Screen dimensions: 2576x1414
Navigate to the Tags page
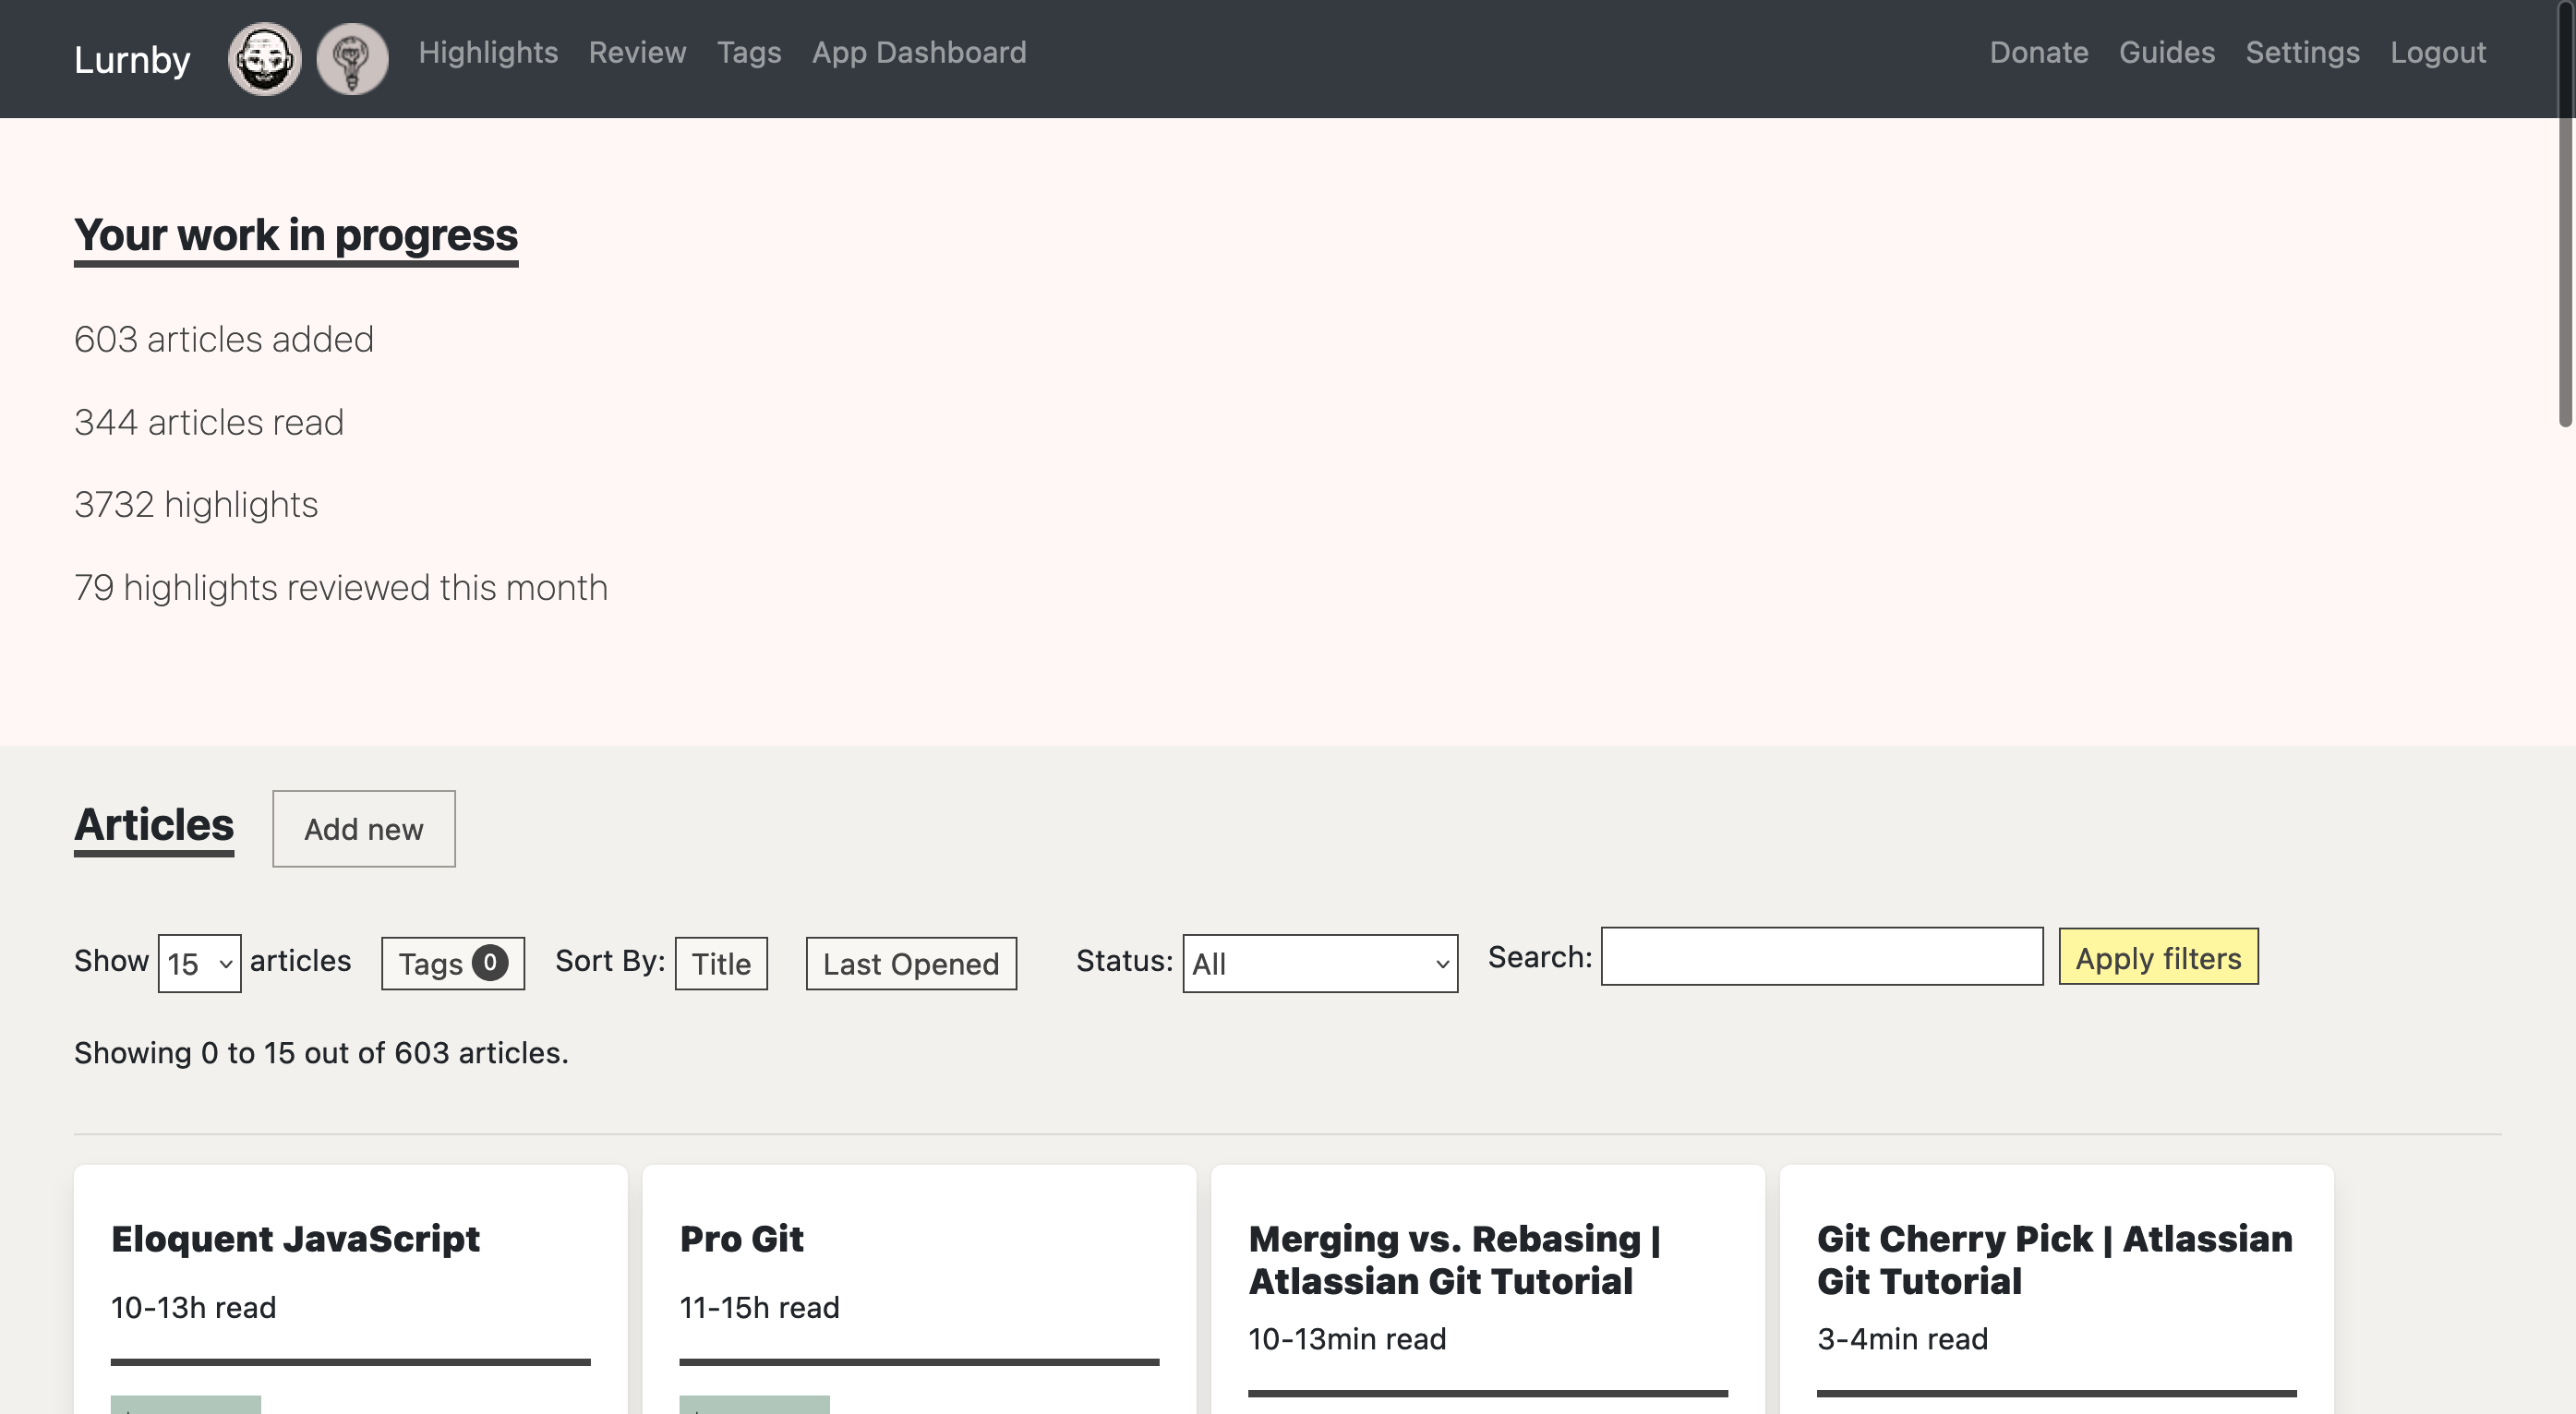[749, 52]
